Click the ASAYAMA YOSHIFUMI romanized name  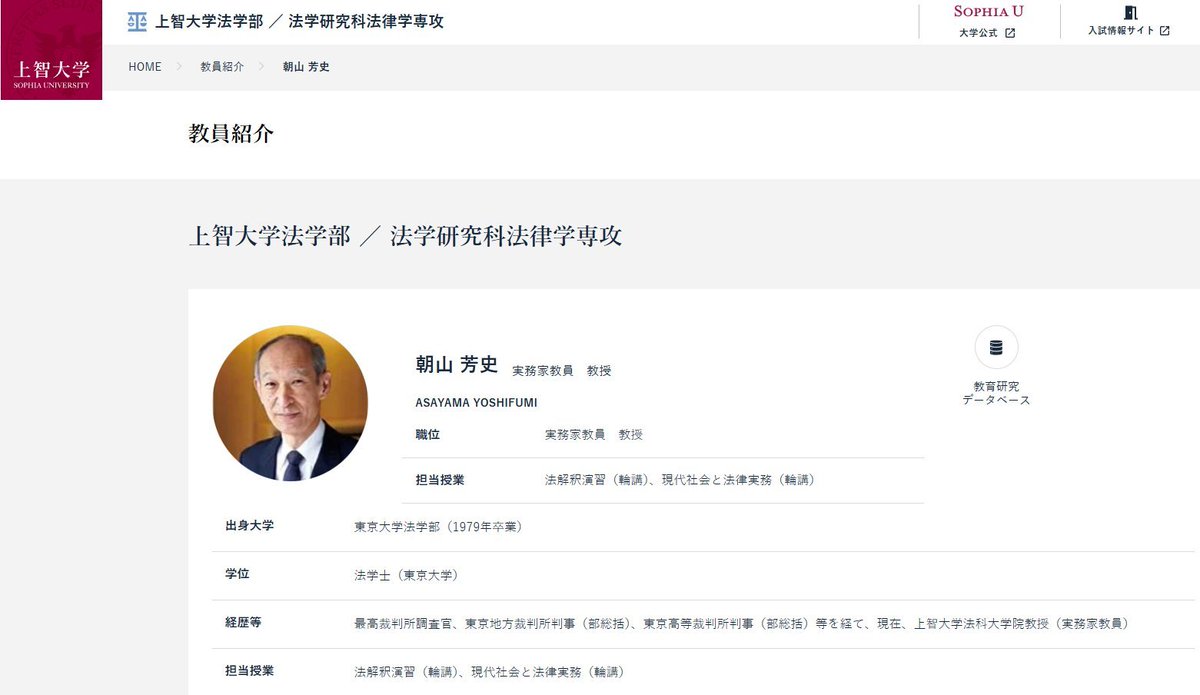click(476, 403)
